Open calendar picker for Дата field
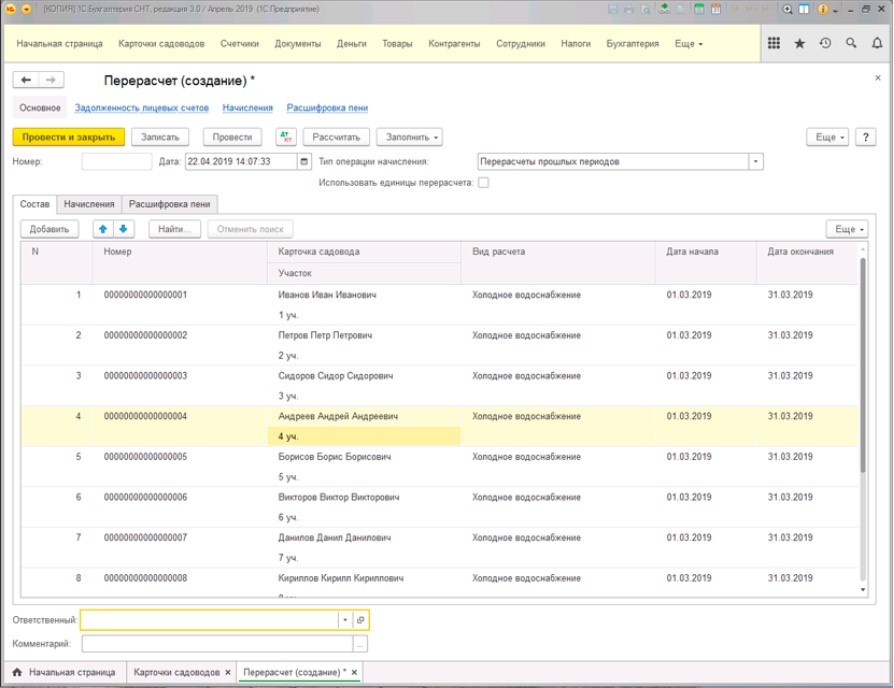This screenshot has width=894, height=688. [305, 161]
